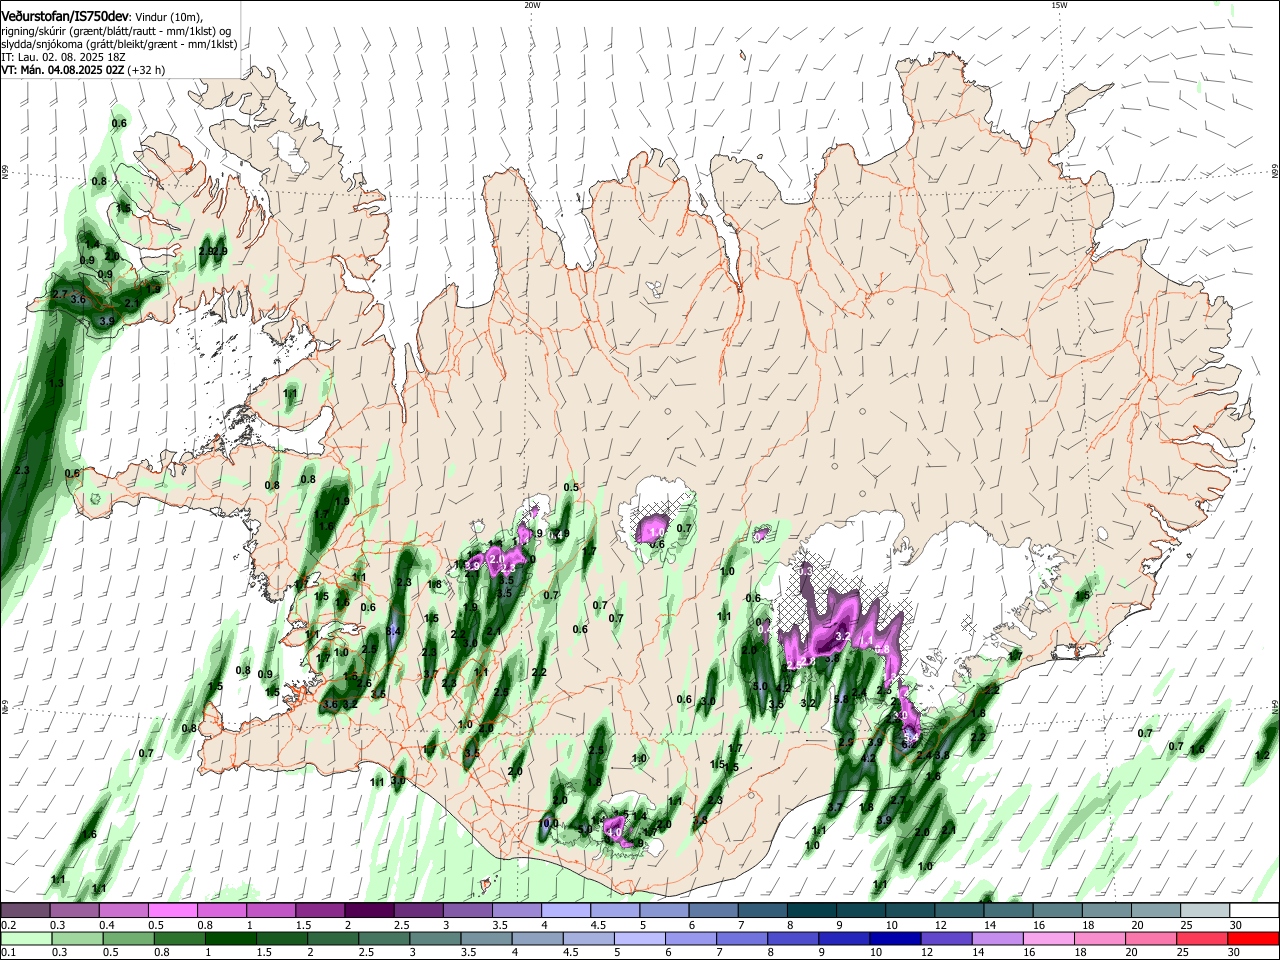Image resolution: width=1280 pixels, height=960 pixels.
Task: Click the 1.2 precipitation value at the far east edge
Action: click(1262, 755)
